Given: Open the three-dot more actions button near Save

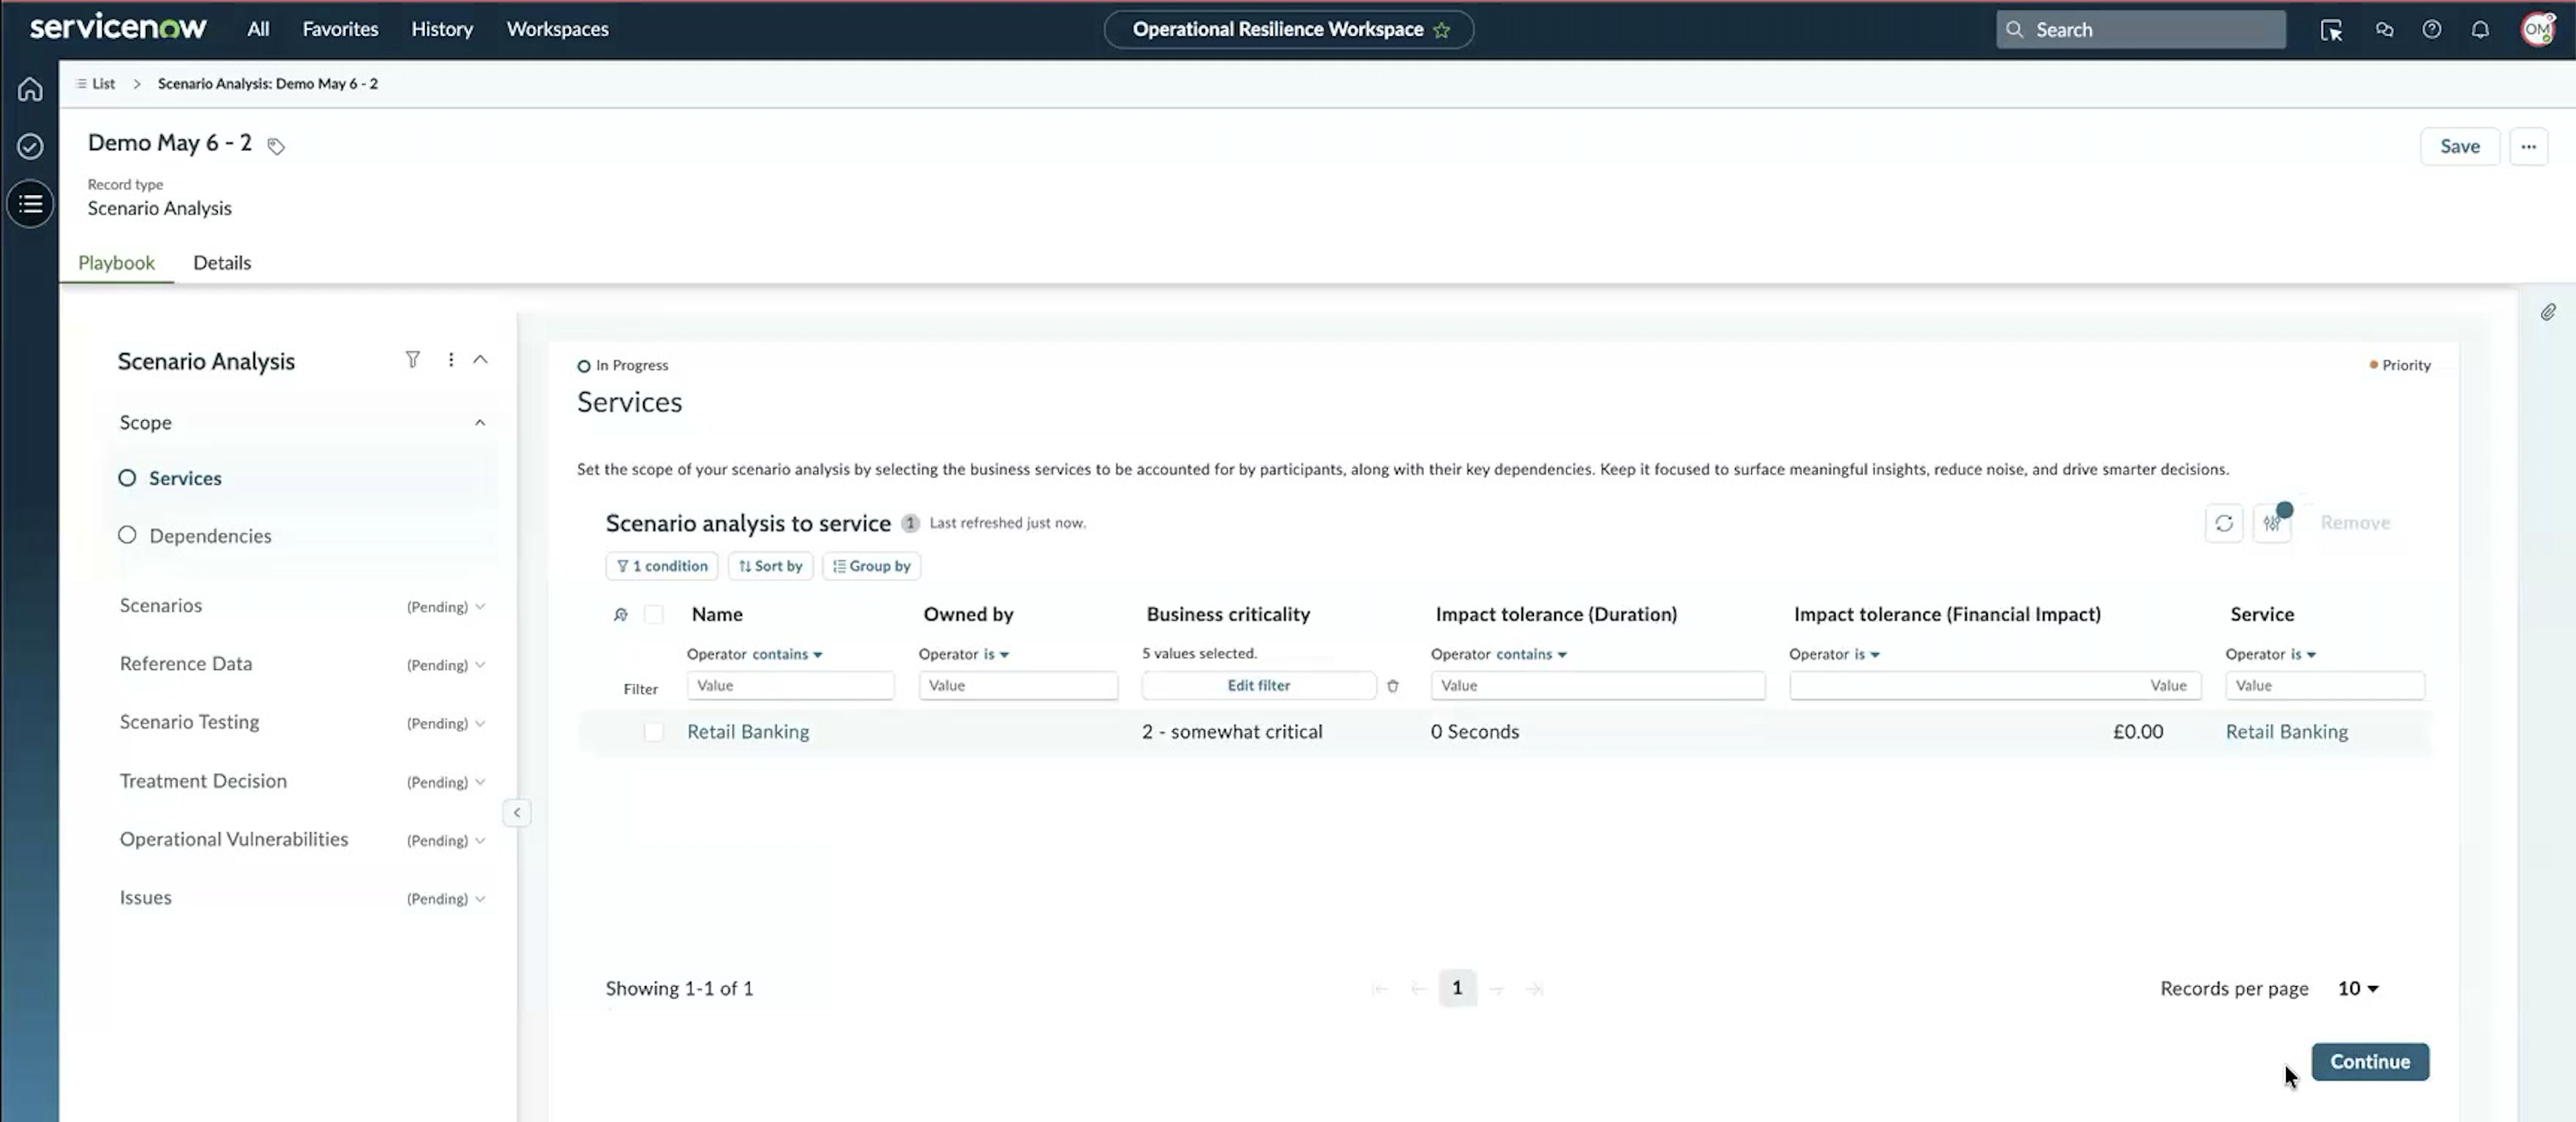Looking at the screenshot, I should tap(2528, 146).
